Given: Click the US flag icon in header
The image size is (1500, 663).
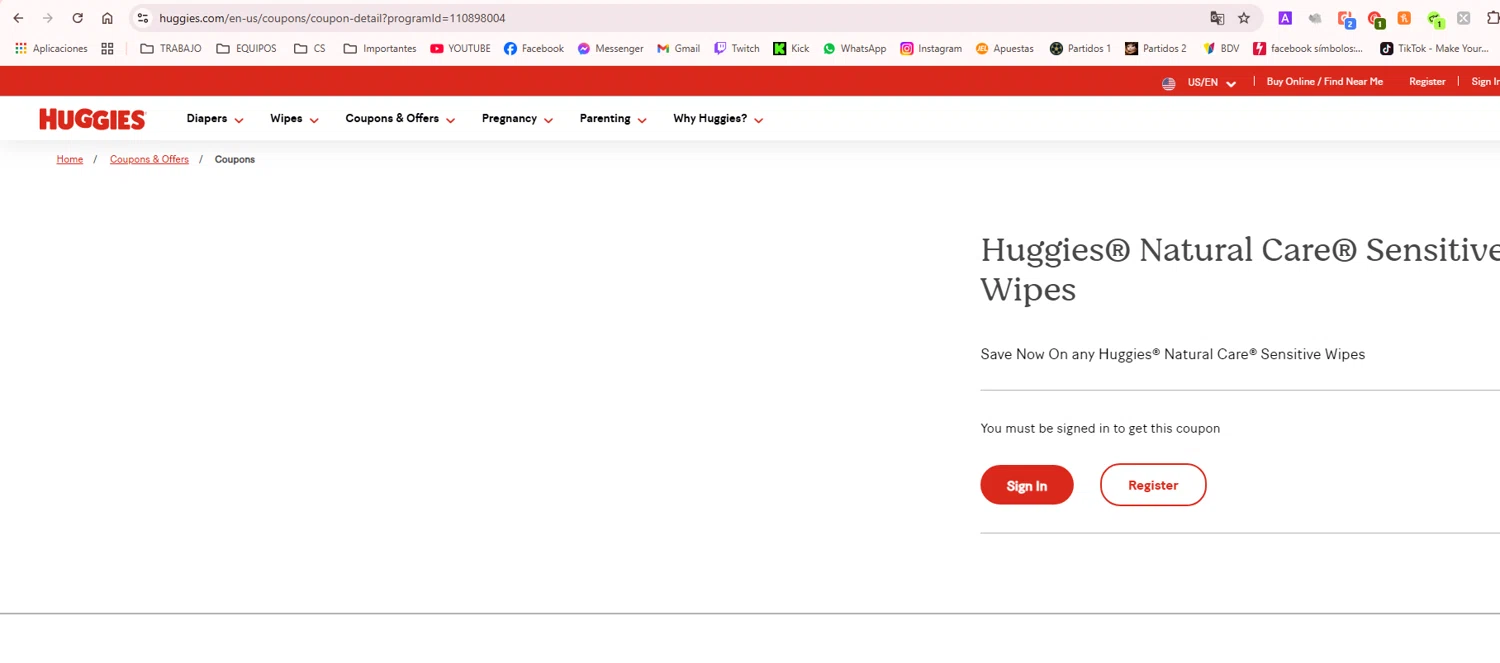Looking at the screenshot, I should pyautogui.click(x=1168, y=83).
